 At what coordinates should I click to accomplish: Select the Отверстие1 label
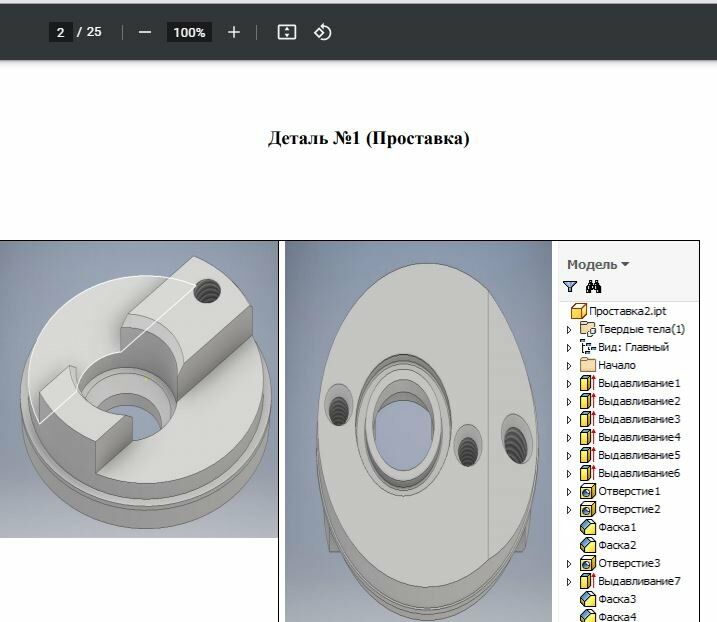click(629, 491)
